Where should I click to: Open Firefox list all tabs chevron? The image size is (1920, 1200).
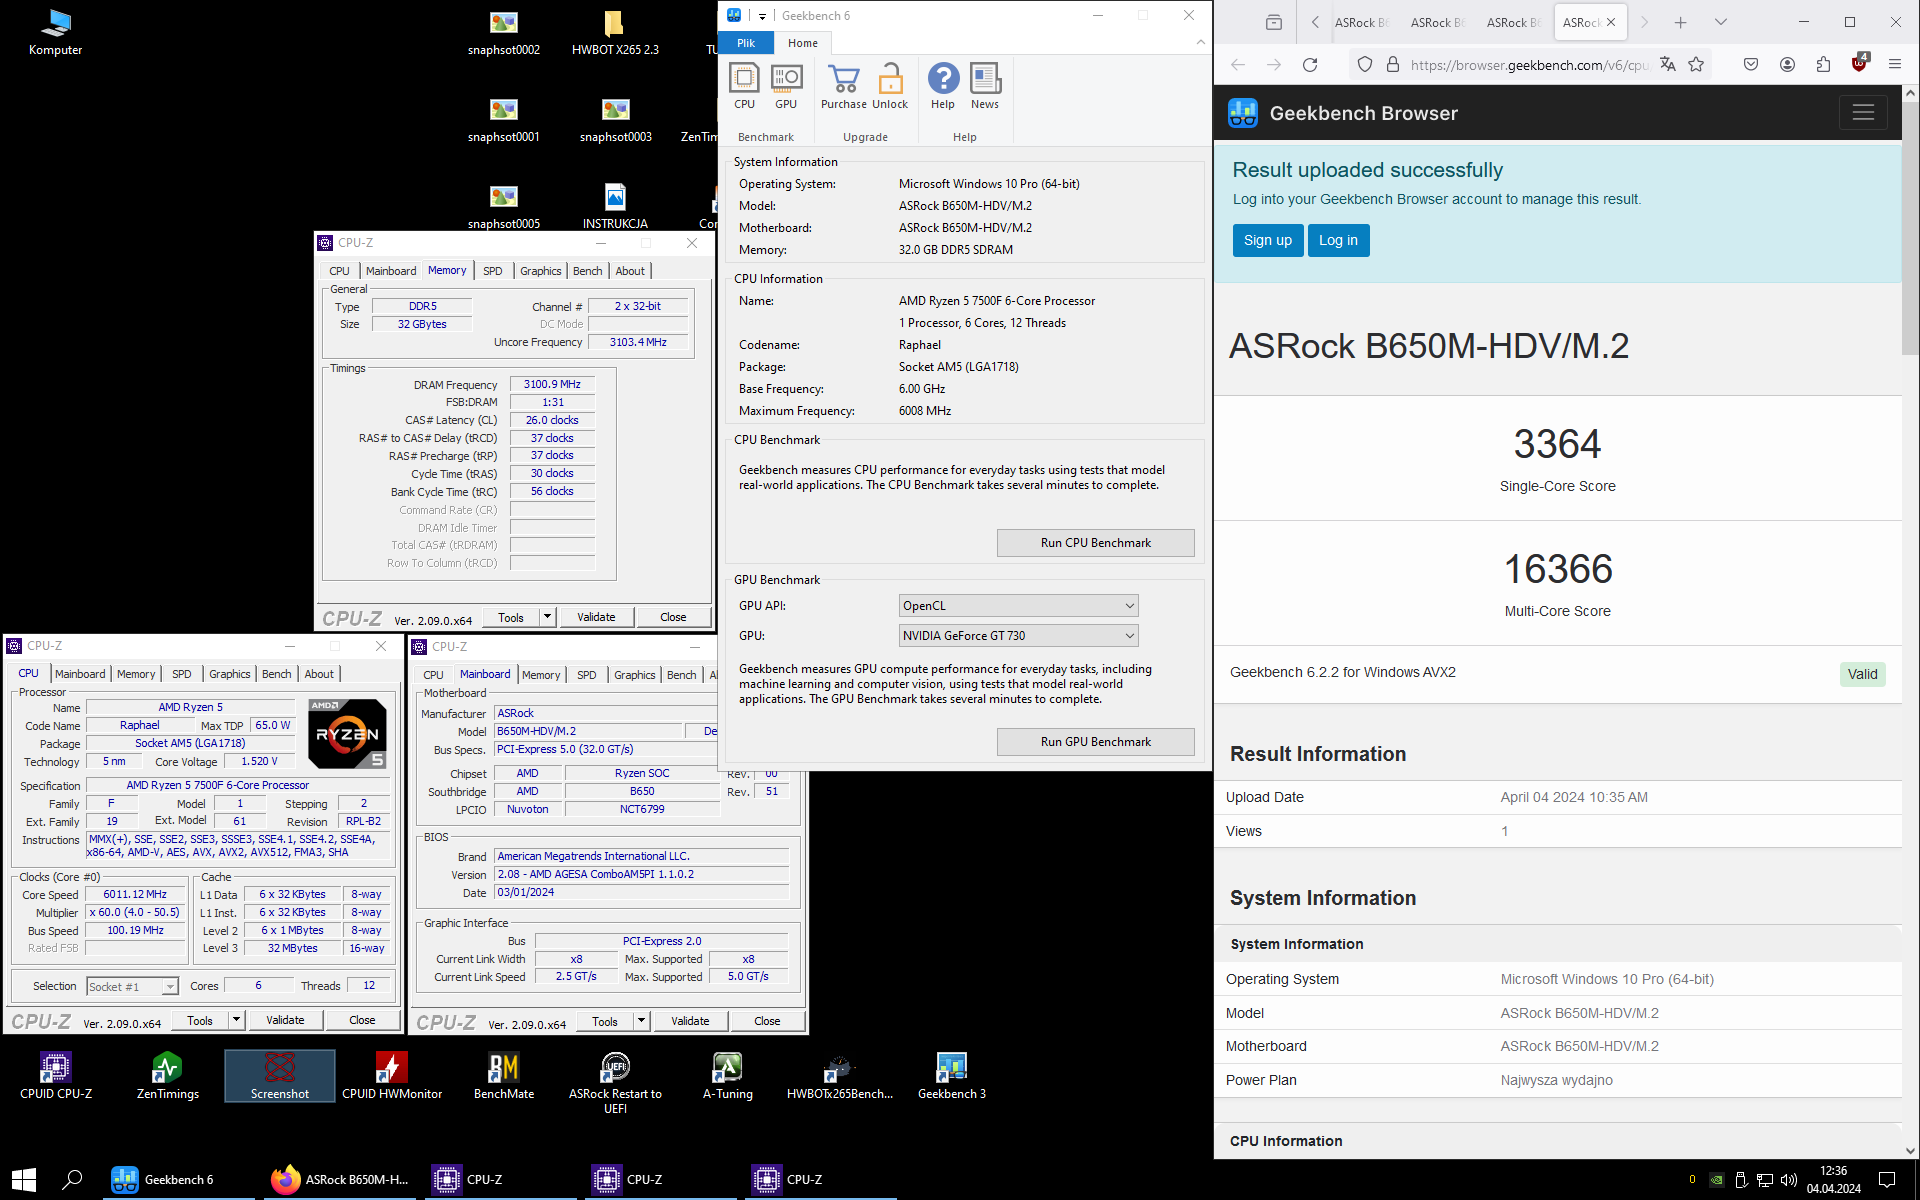tap(1721, 22)
